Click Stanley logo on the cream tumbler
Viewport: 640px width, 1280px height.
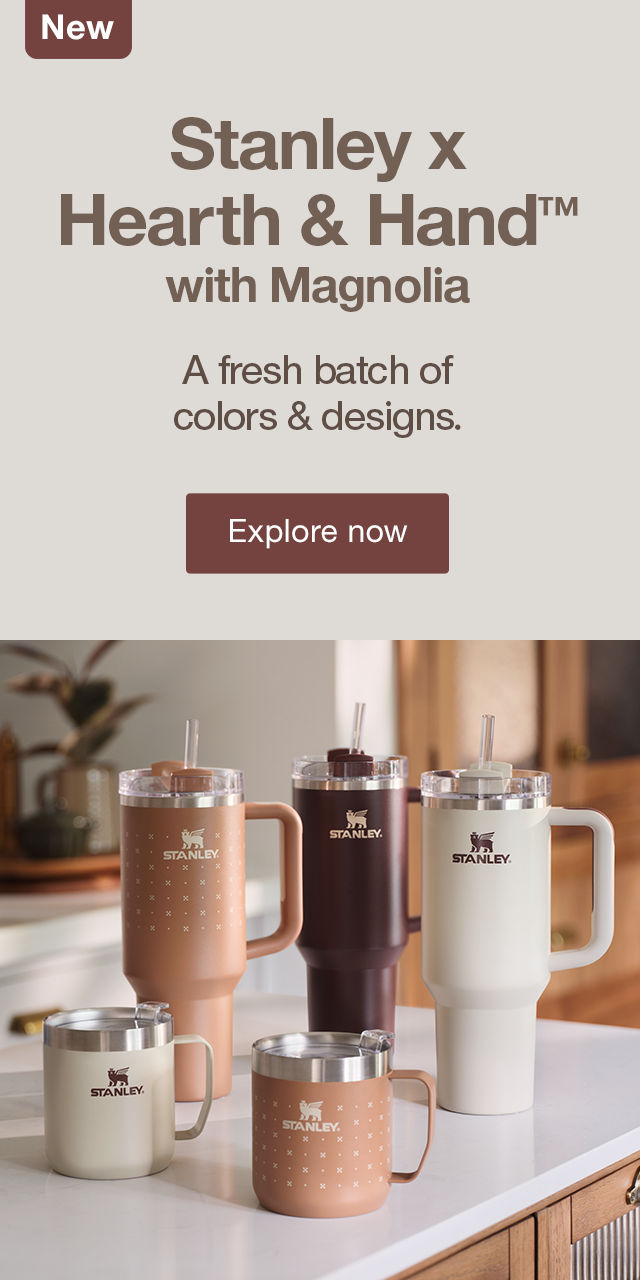coord(481,848)
